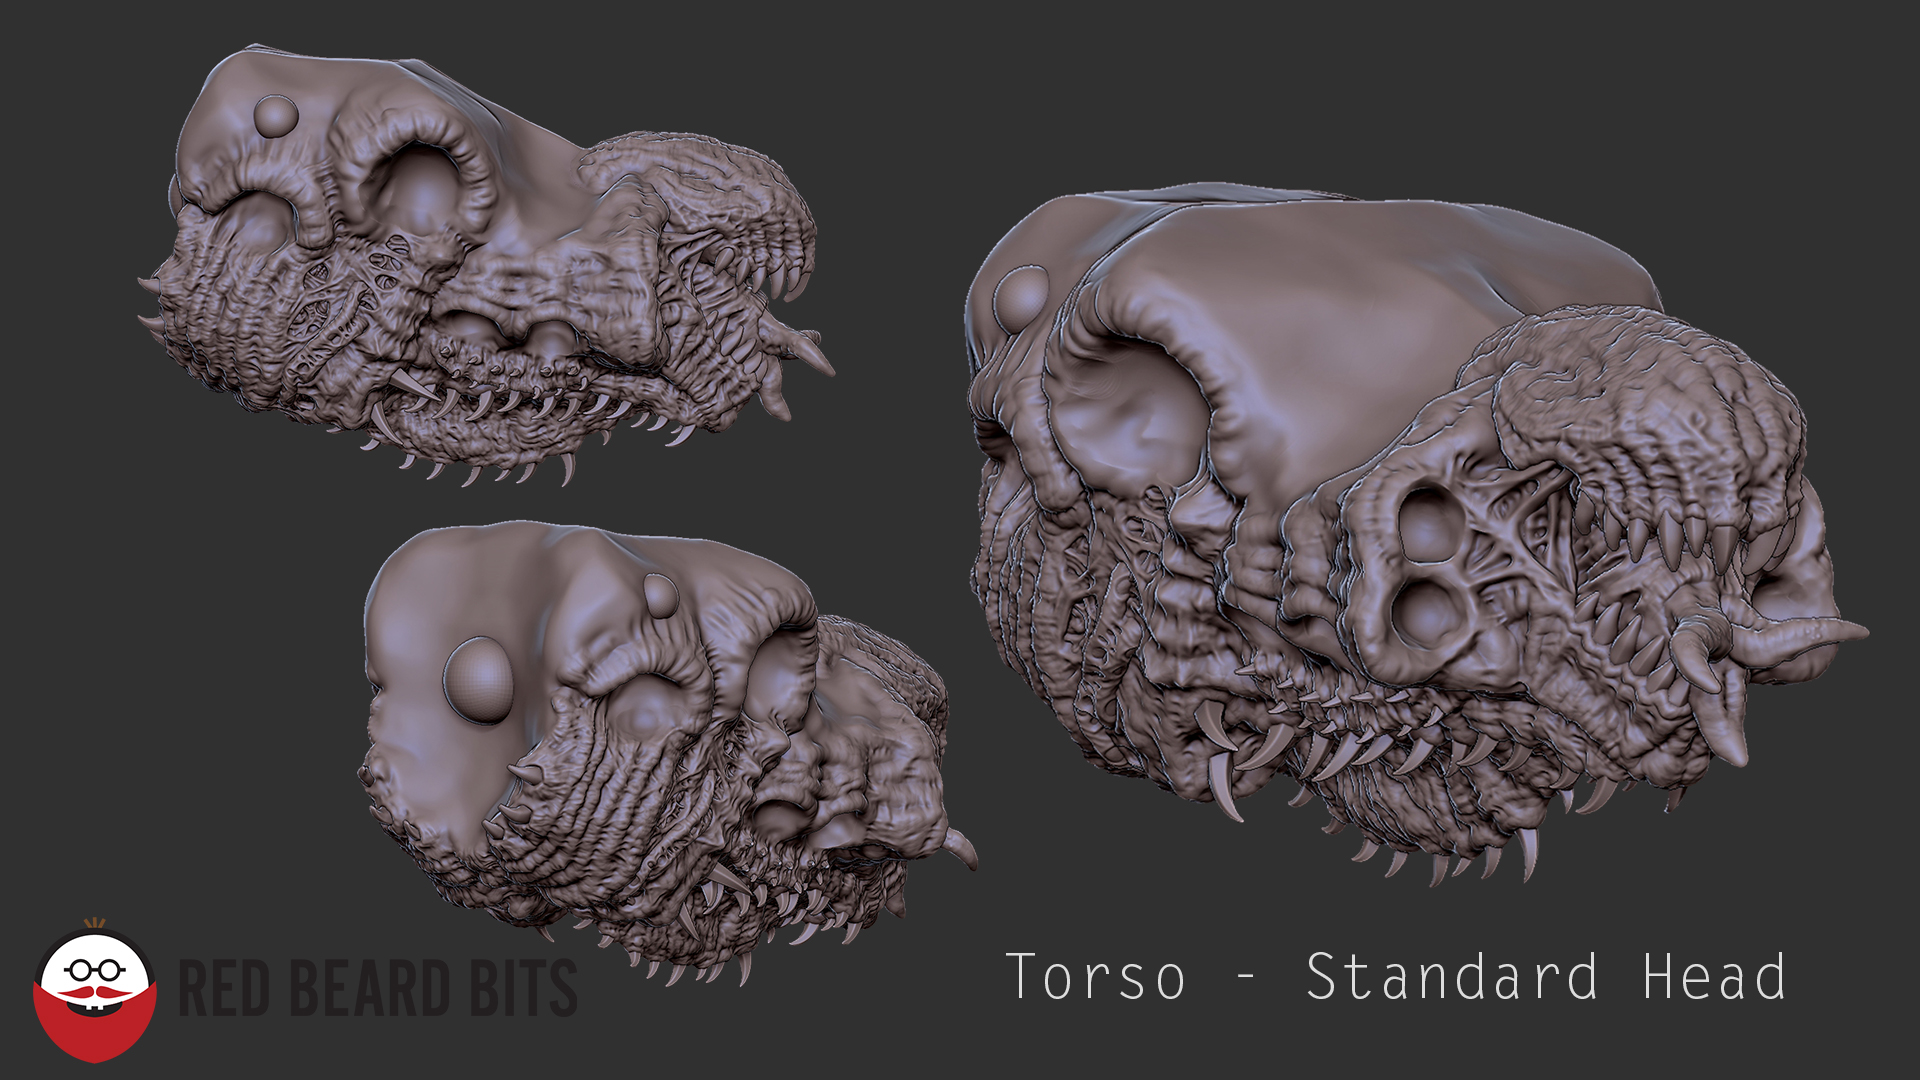Select the bottom-left creature head render
This screenshot has height=1080, width=1920.
pyautogui.click(x=667, y=752)
